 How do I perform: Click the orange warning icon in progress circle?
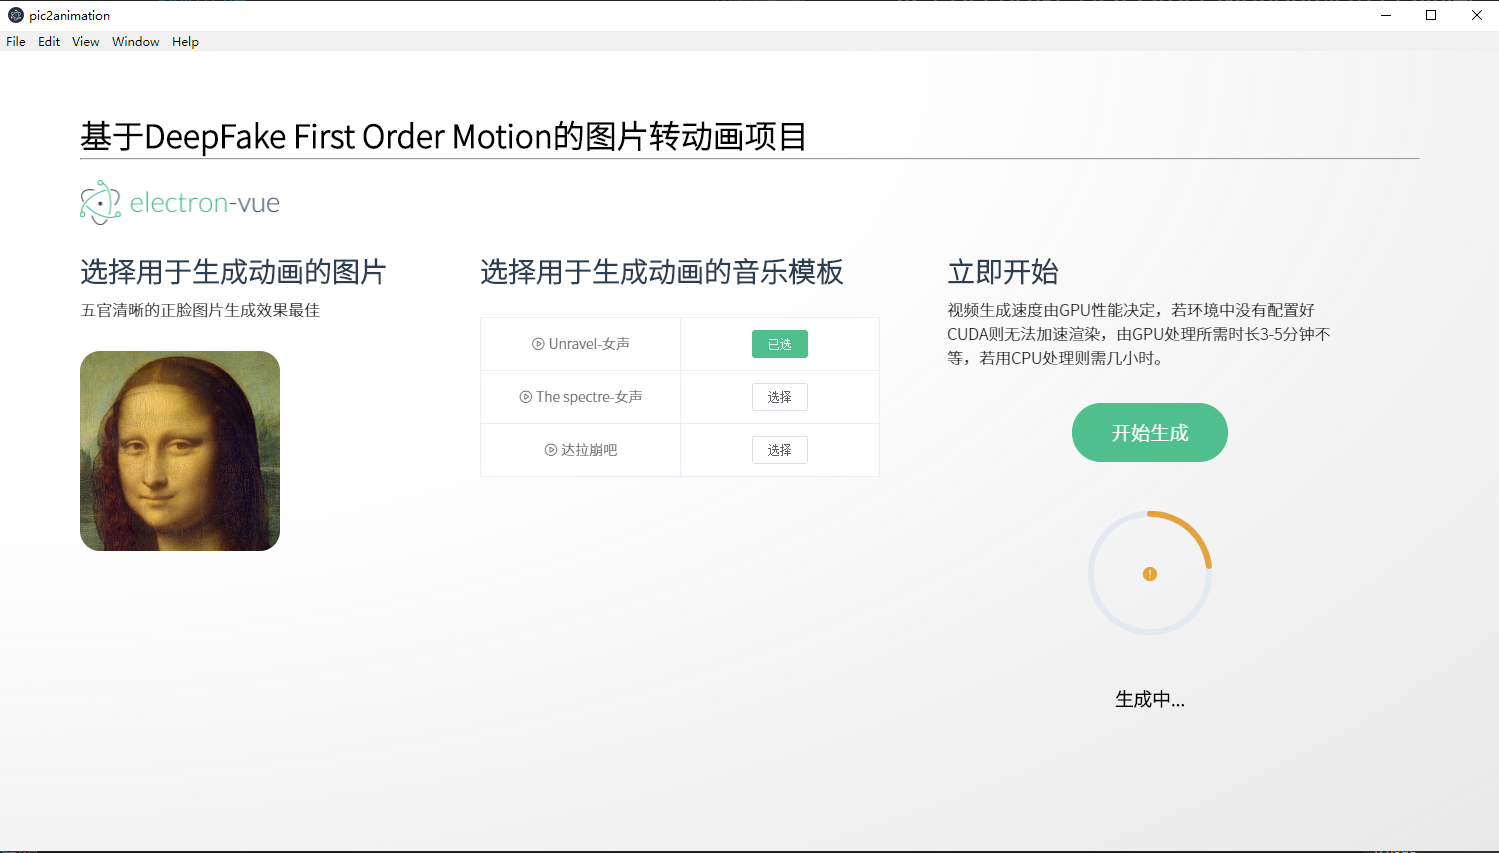1150,574
